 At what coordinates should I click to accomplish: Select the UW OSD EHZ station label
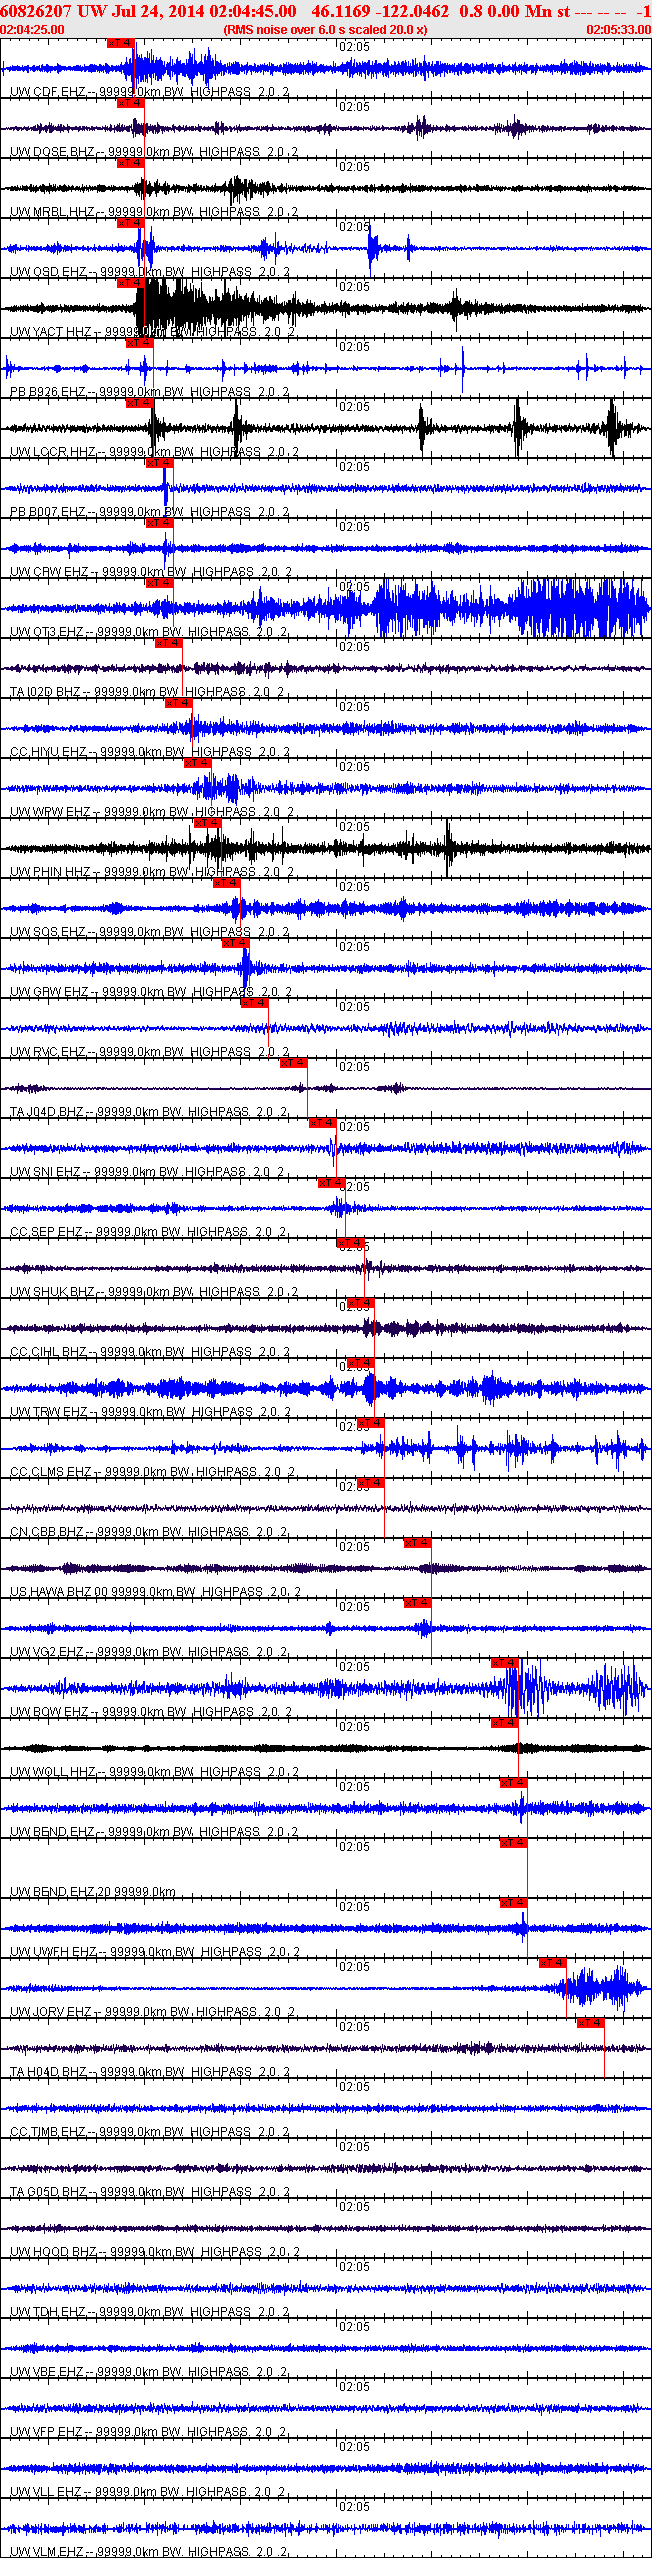(x=150, y=272)
